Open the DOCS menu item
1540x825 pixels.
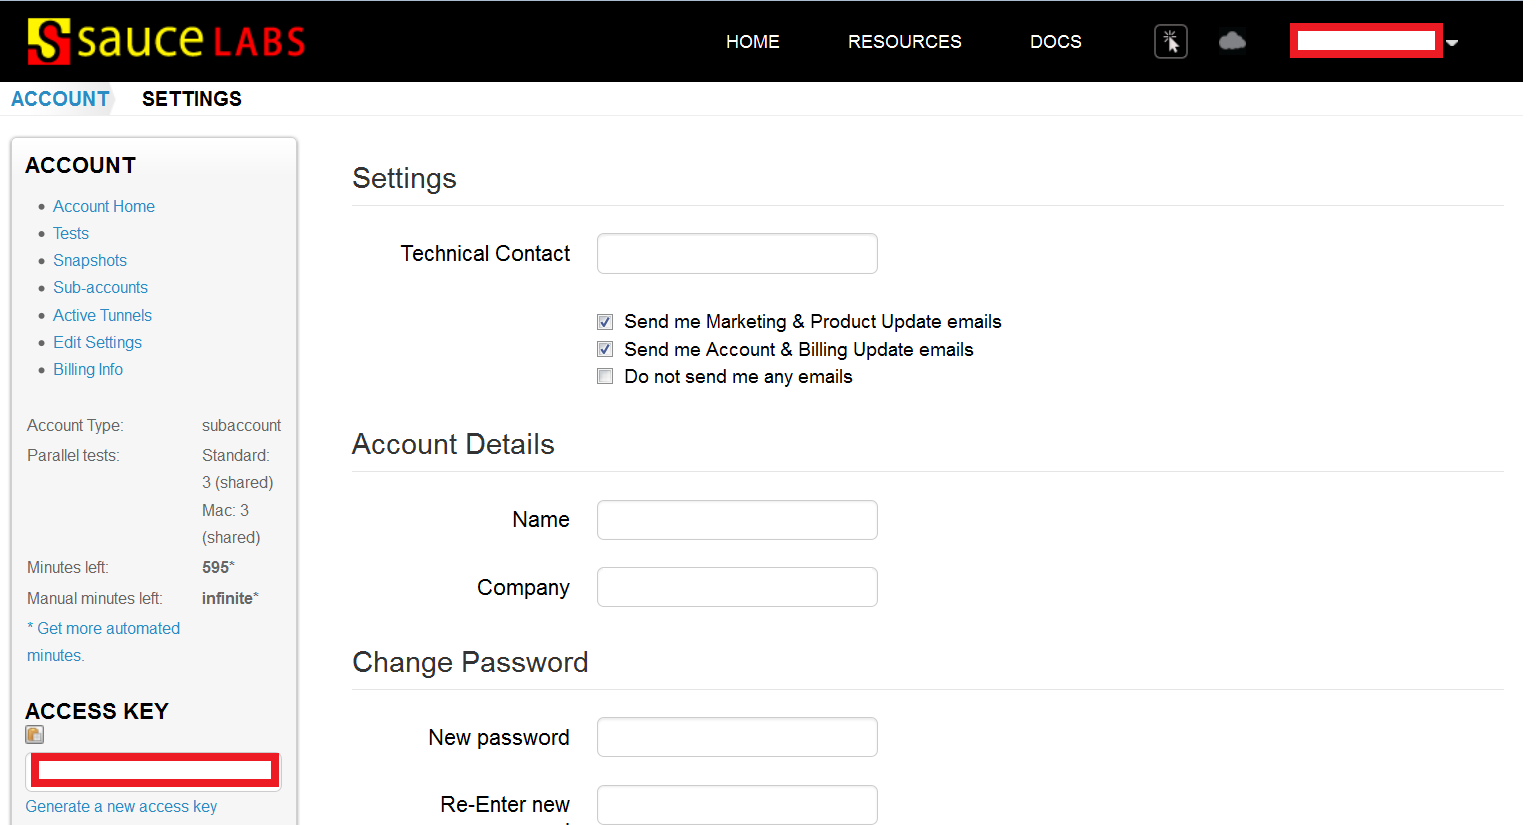pyautogui.click(x=1055, y=42)
